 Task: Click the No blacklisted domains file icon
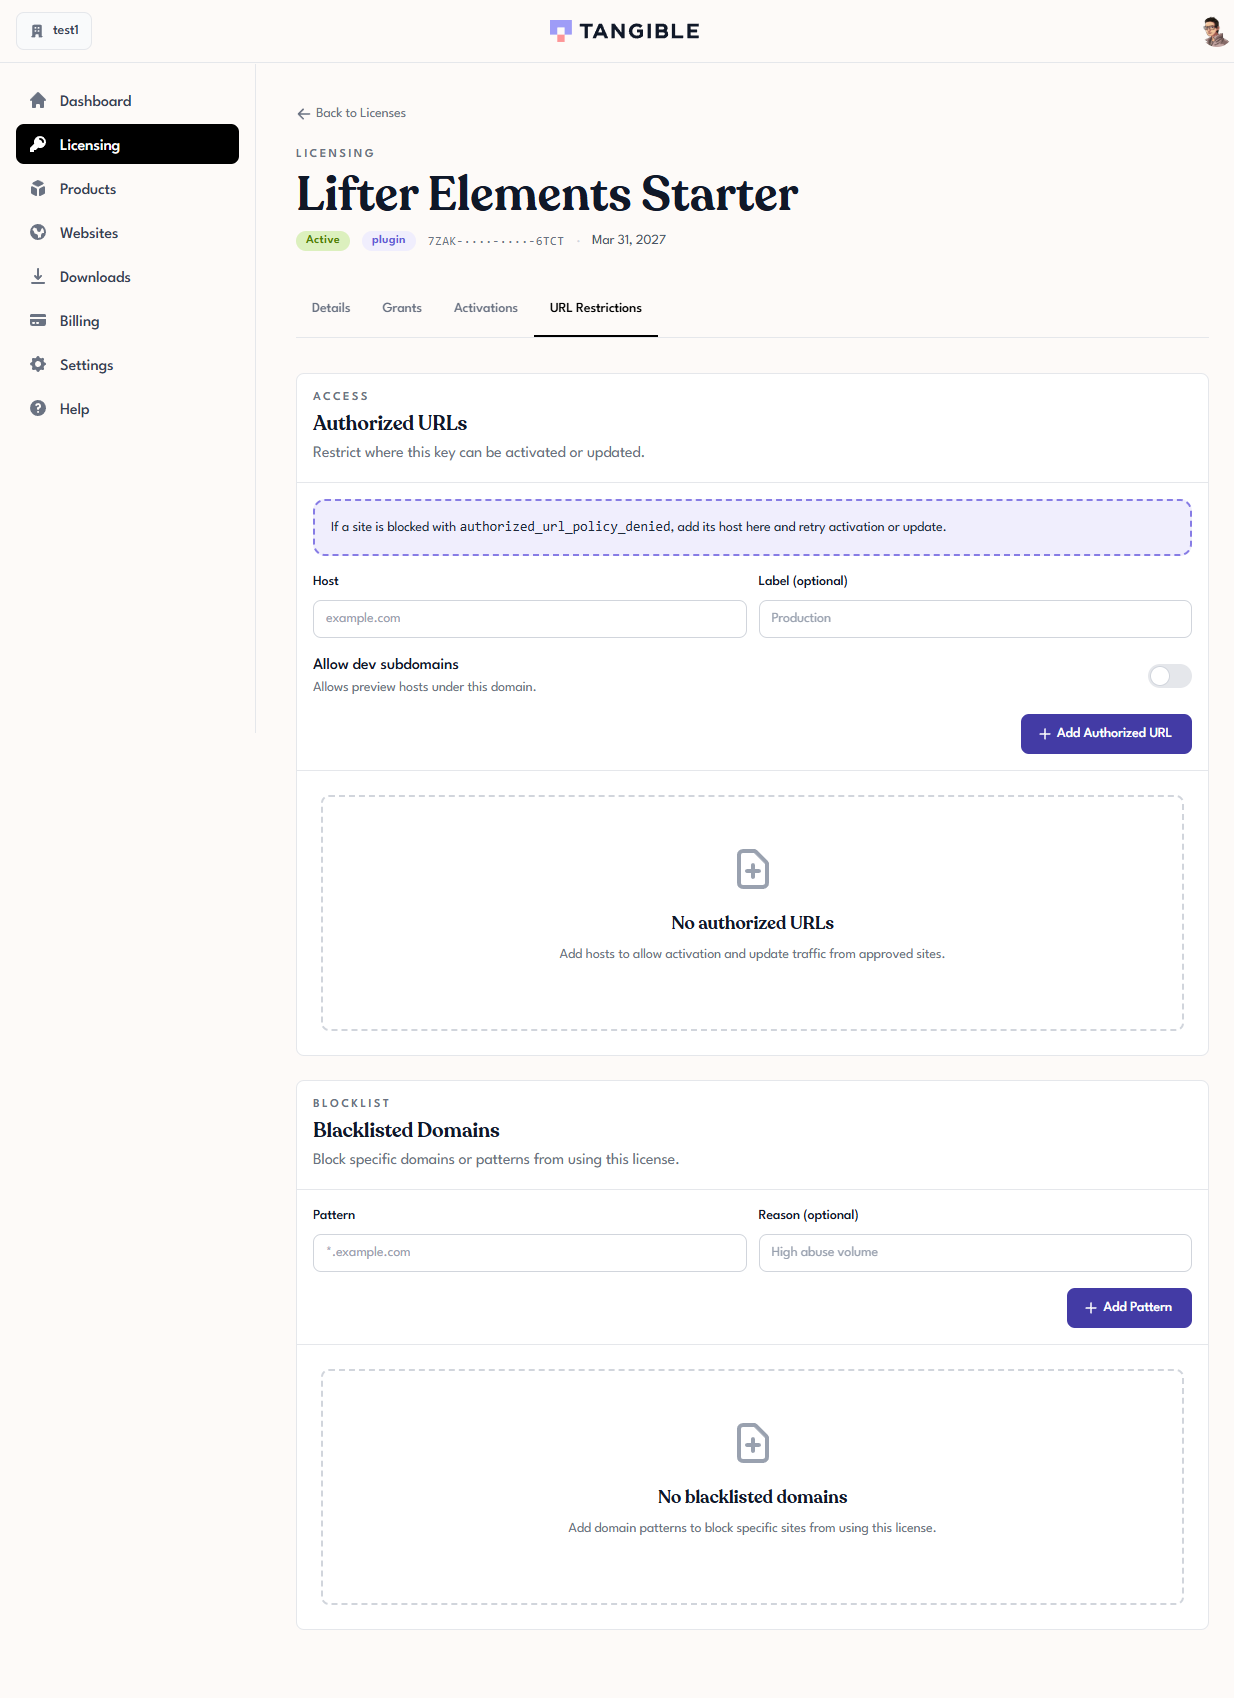click(x=753, y=1443)
